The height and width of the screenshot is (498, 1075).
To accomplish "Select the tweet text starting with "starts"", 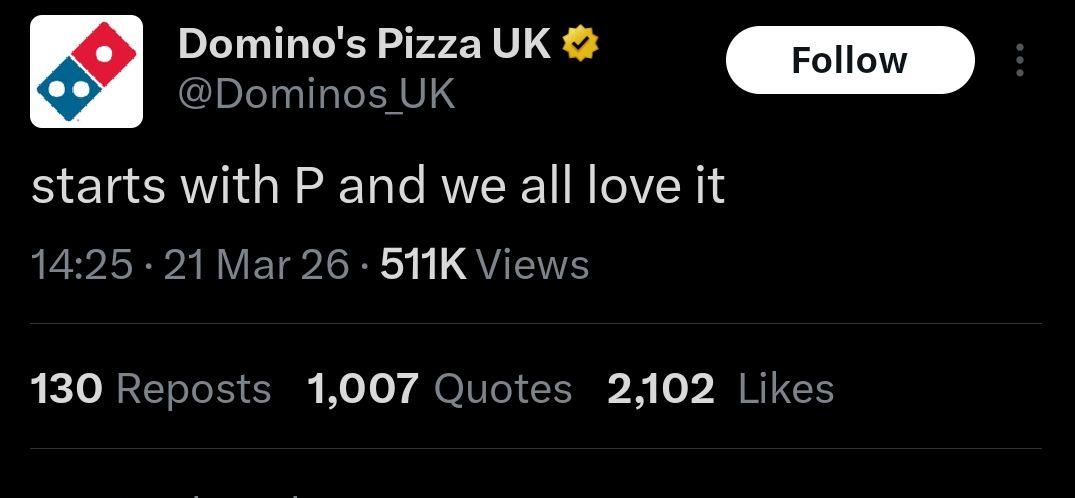I will (378, 187).
